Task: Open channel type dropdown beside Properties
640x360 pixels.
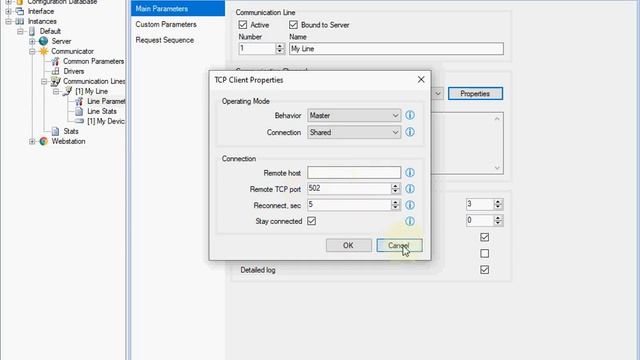Action: point(438,93)
